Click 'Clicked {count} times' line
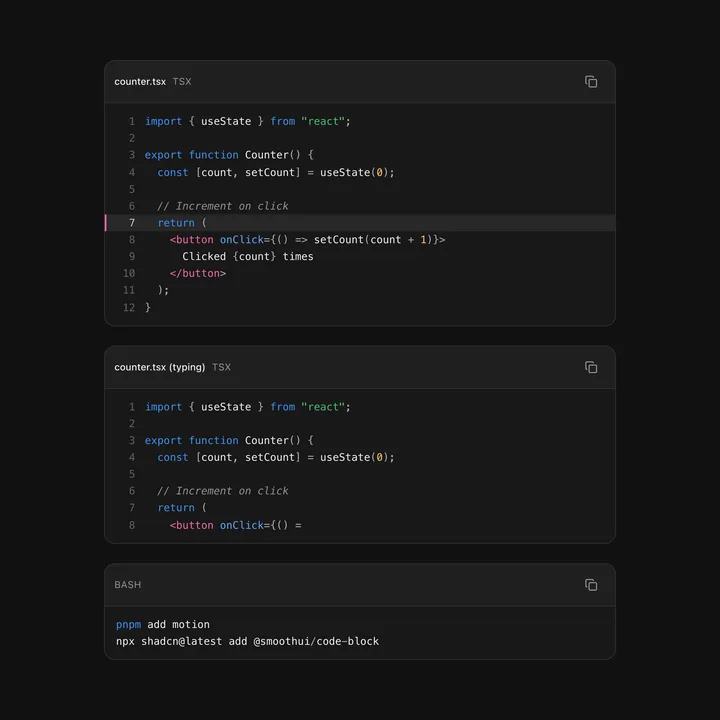Image resolution: width=720 pixels, height=720 pixels. pos(248,256)
